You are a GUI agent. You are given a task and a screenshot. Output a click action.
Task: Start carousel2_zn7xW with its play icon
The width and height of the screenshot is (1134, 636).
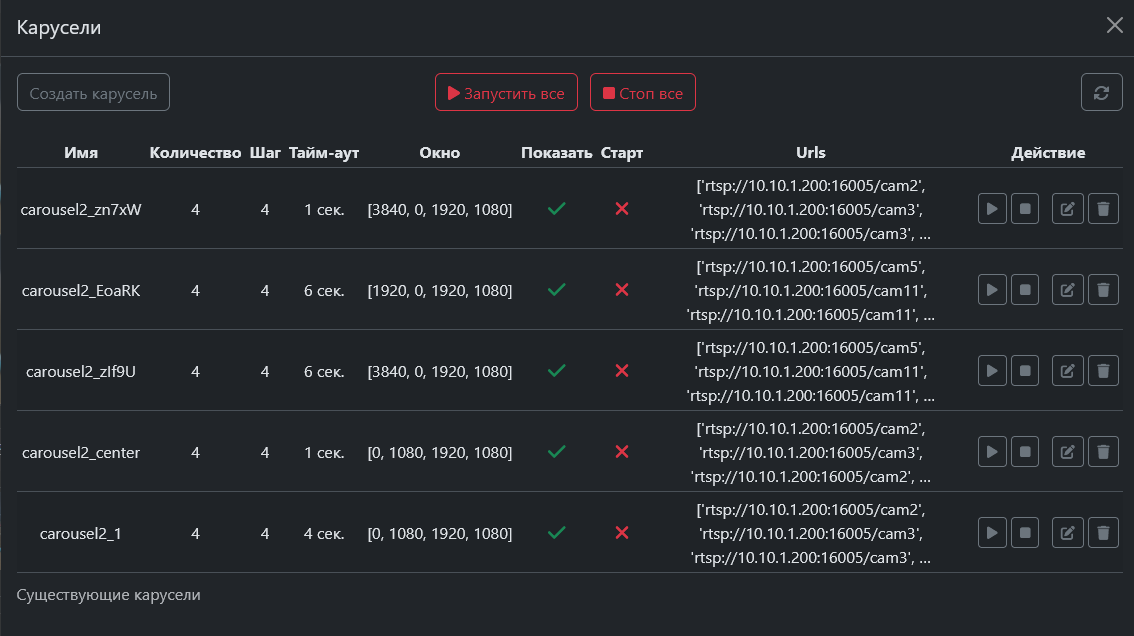[992, 209]
